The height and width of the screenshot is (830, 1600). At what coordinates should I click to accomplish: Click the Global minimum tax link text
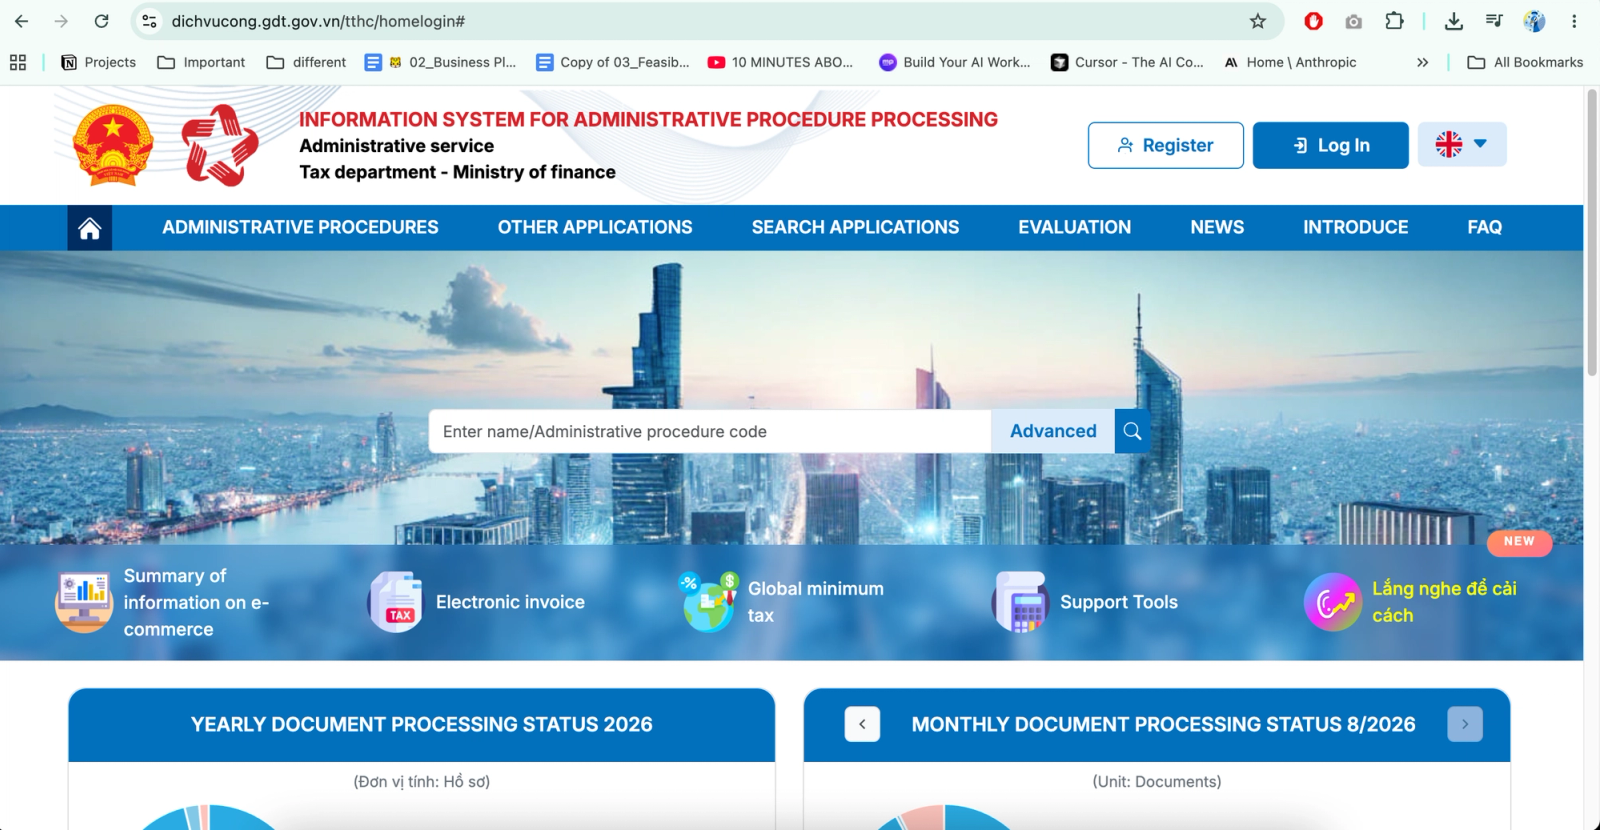click(816, 602)
